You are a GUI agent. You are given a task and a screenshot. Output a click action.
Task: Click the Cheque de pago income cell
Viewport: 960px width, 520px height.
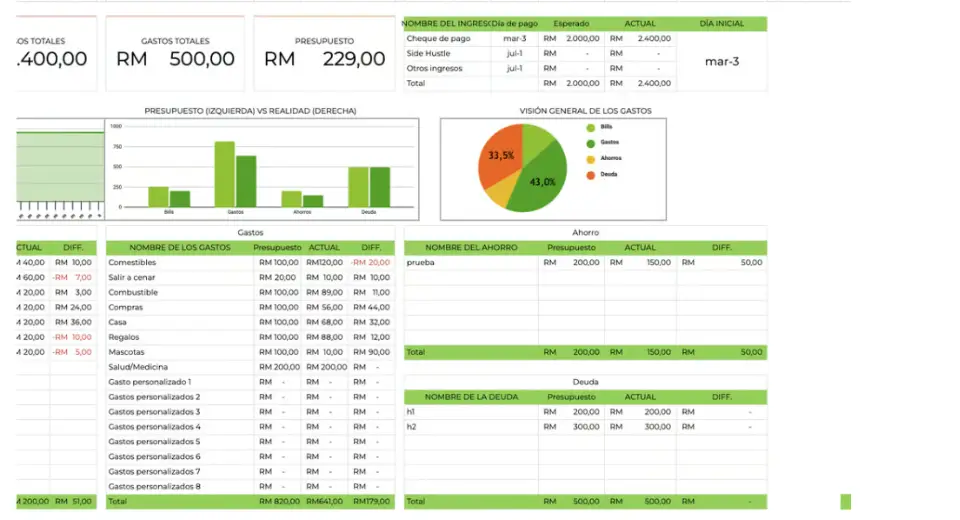446,38
